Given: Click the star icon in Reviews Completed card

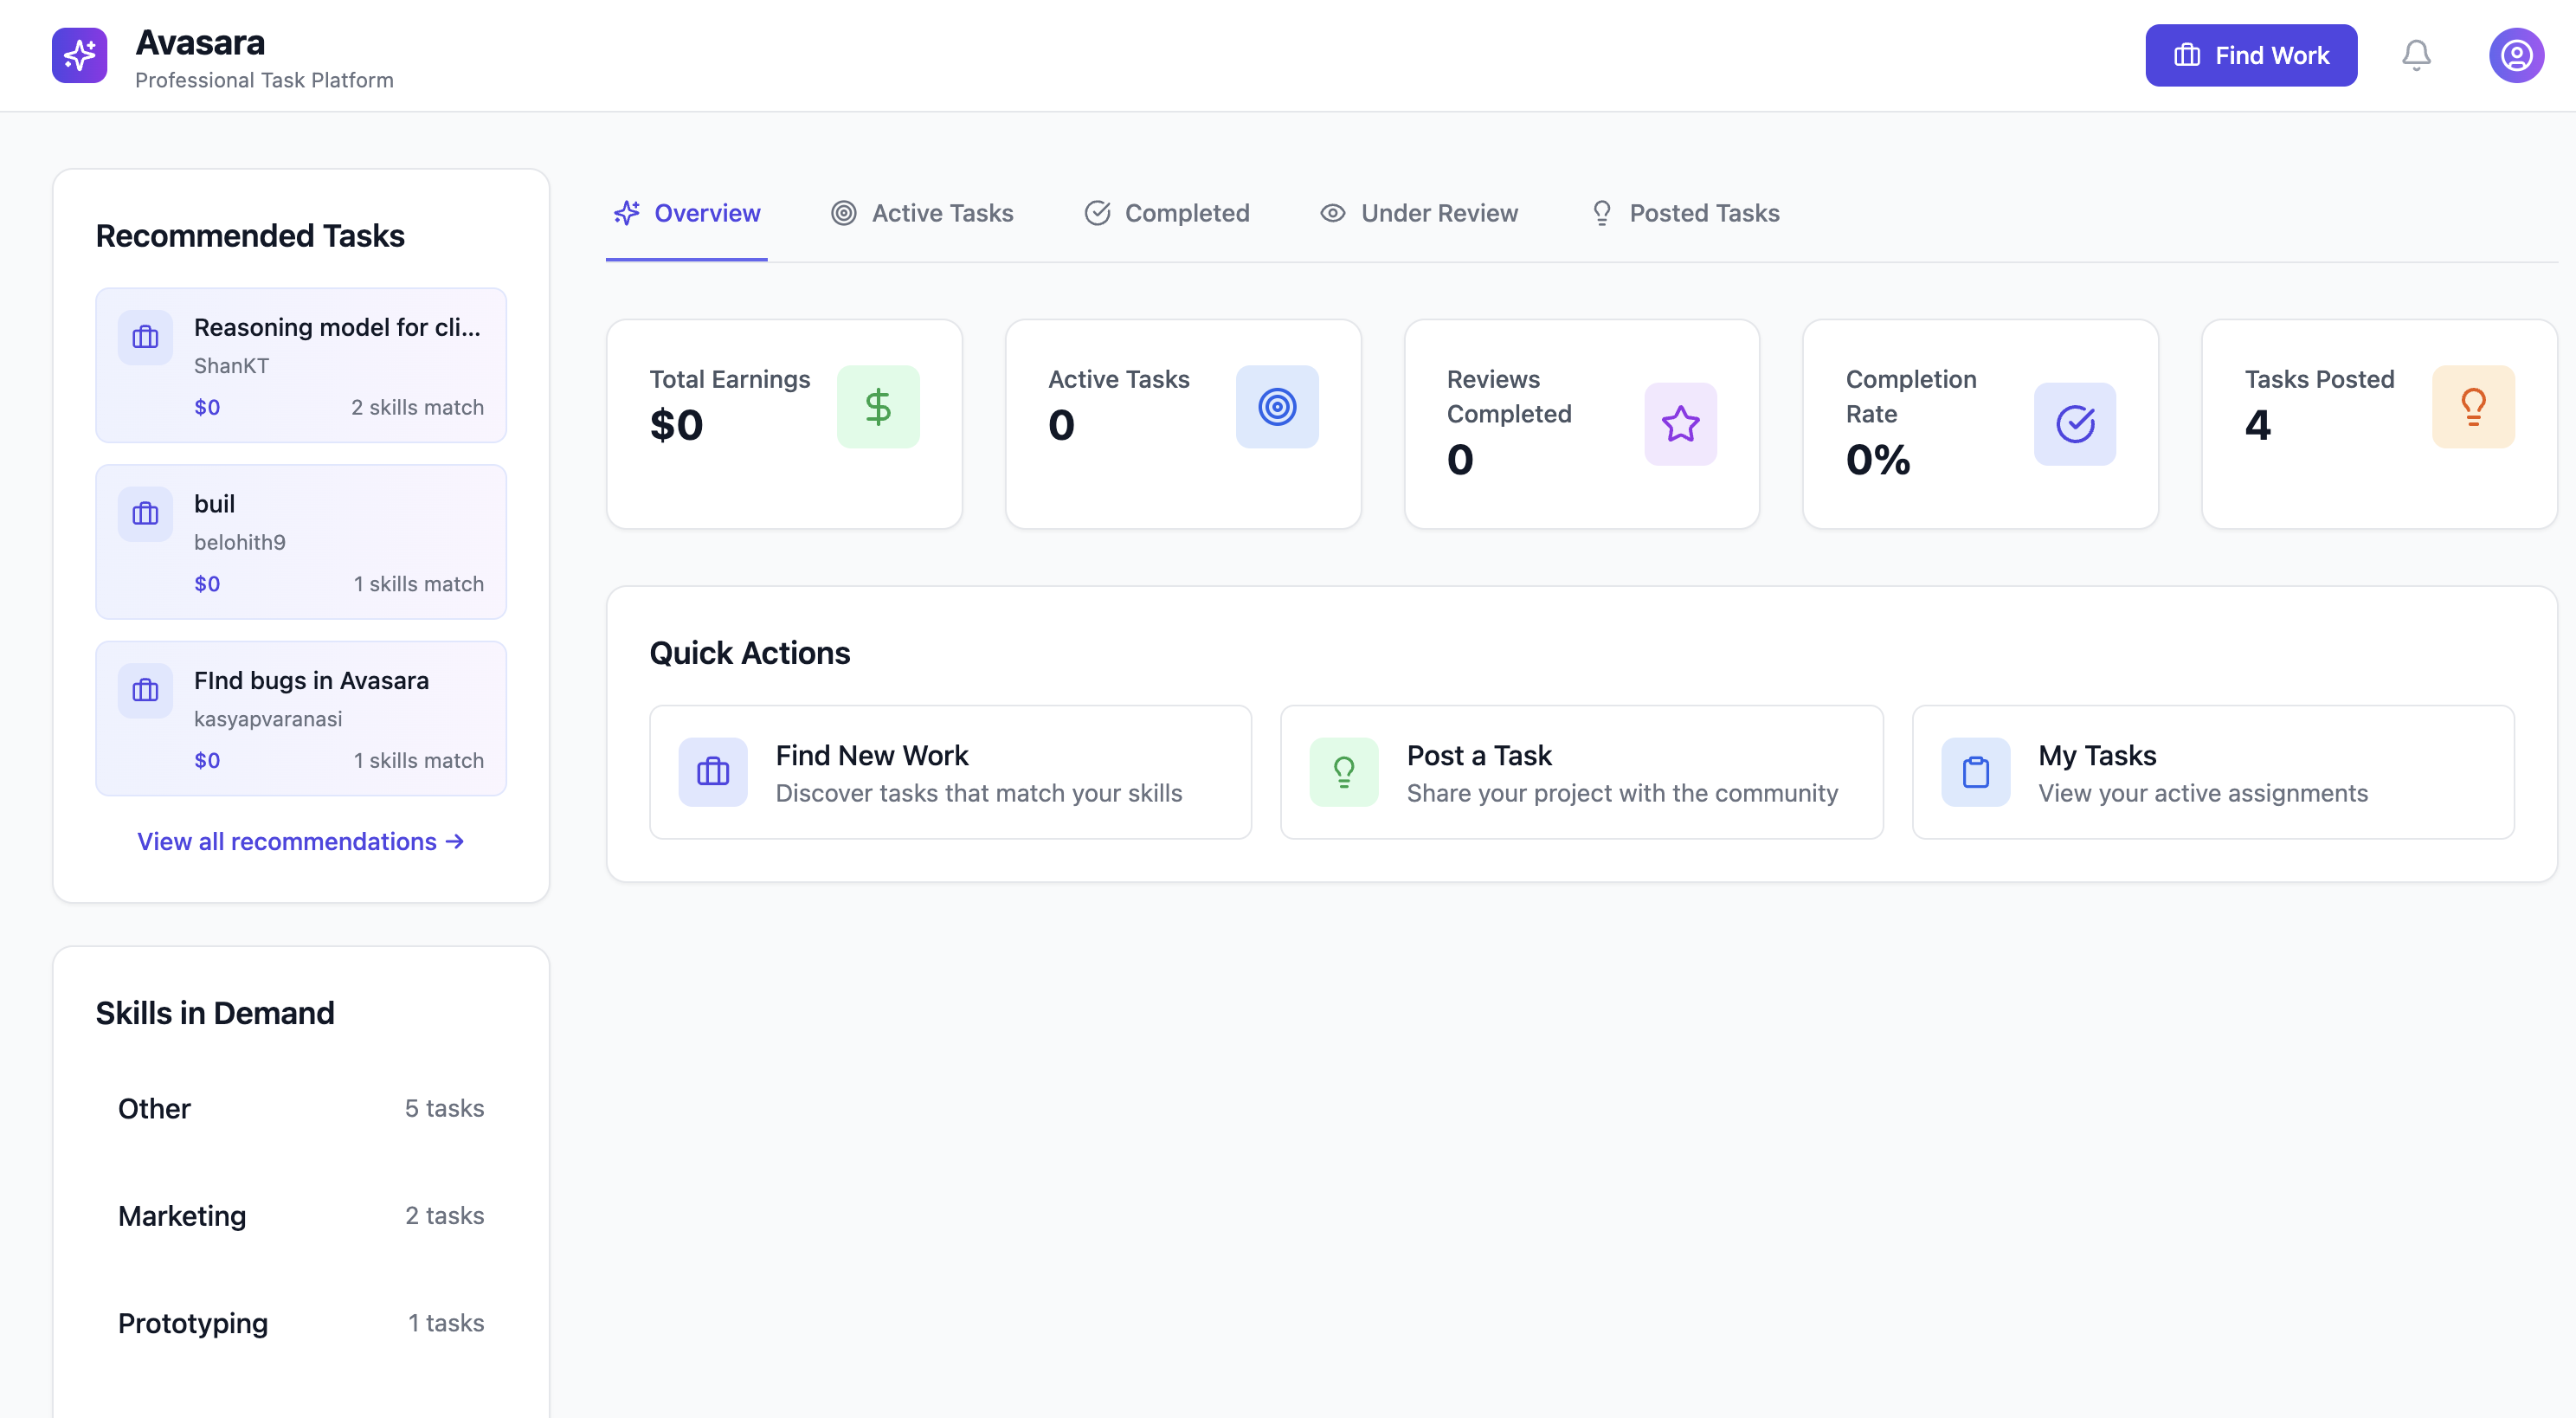Looking at the screenshot, I should tap(1680, 424).
